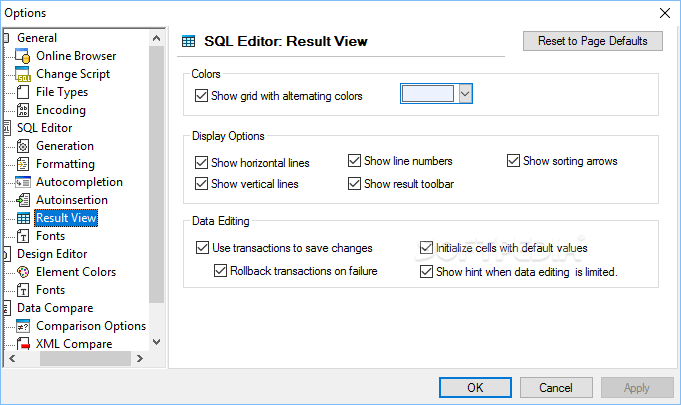
Task: Click tree horizontal scroll left arrow
Action: 12,359
